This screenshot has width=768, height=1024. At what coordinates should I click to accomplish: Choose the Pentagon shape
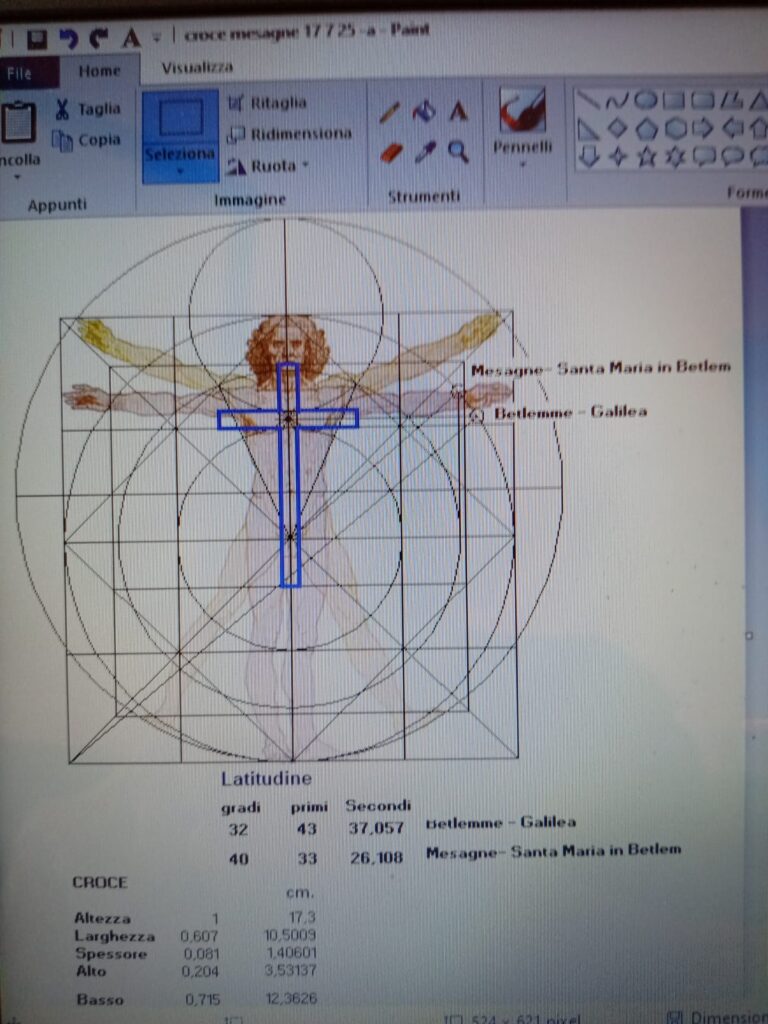point(646,129)
